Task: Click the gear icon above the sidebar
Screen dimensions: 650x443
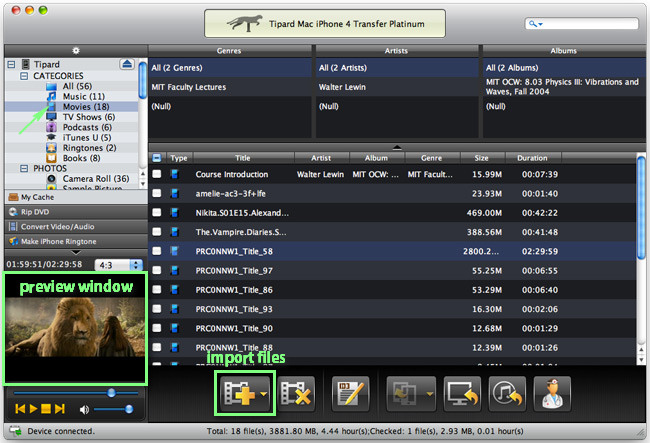Action: coord(75,51)
